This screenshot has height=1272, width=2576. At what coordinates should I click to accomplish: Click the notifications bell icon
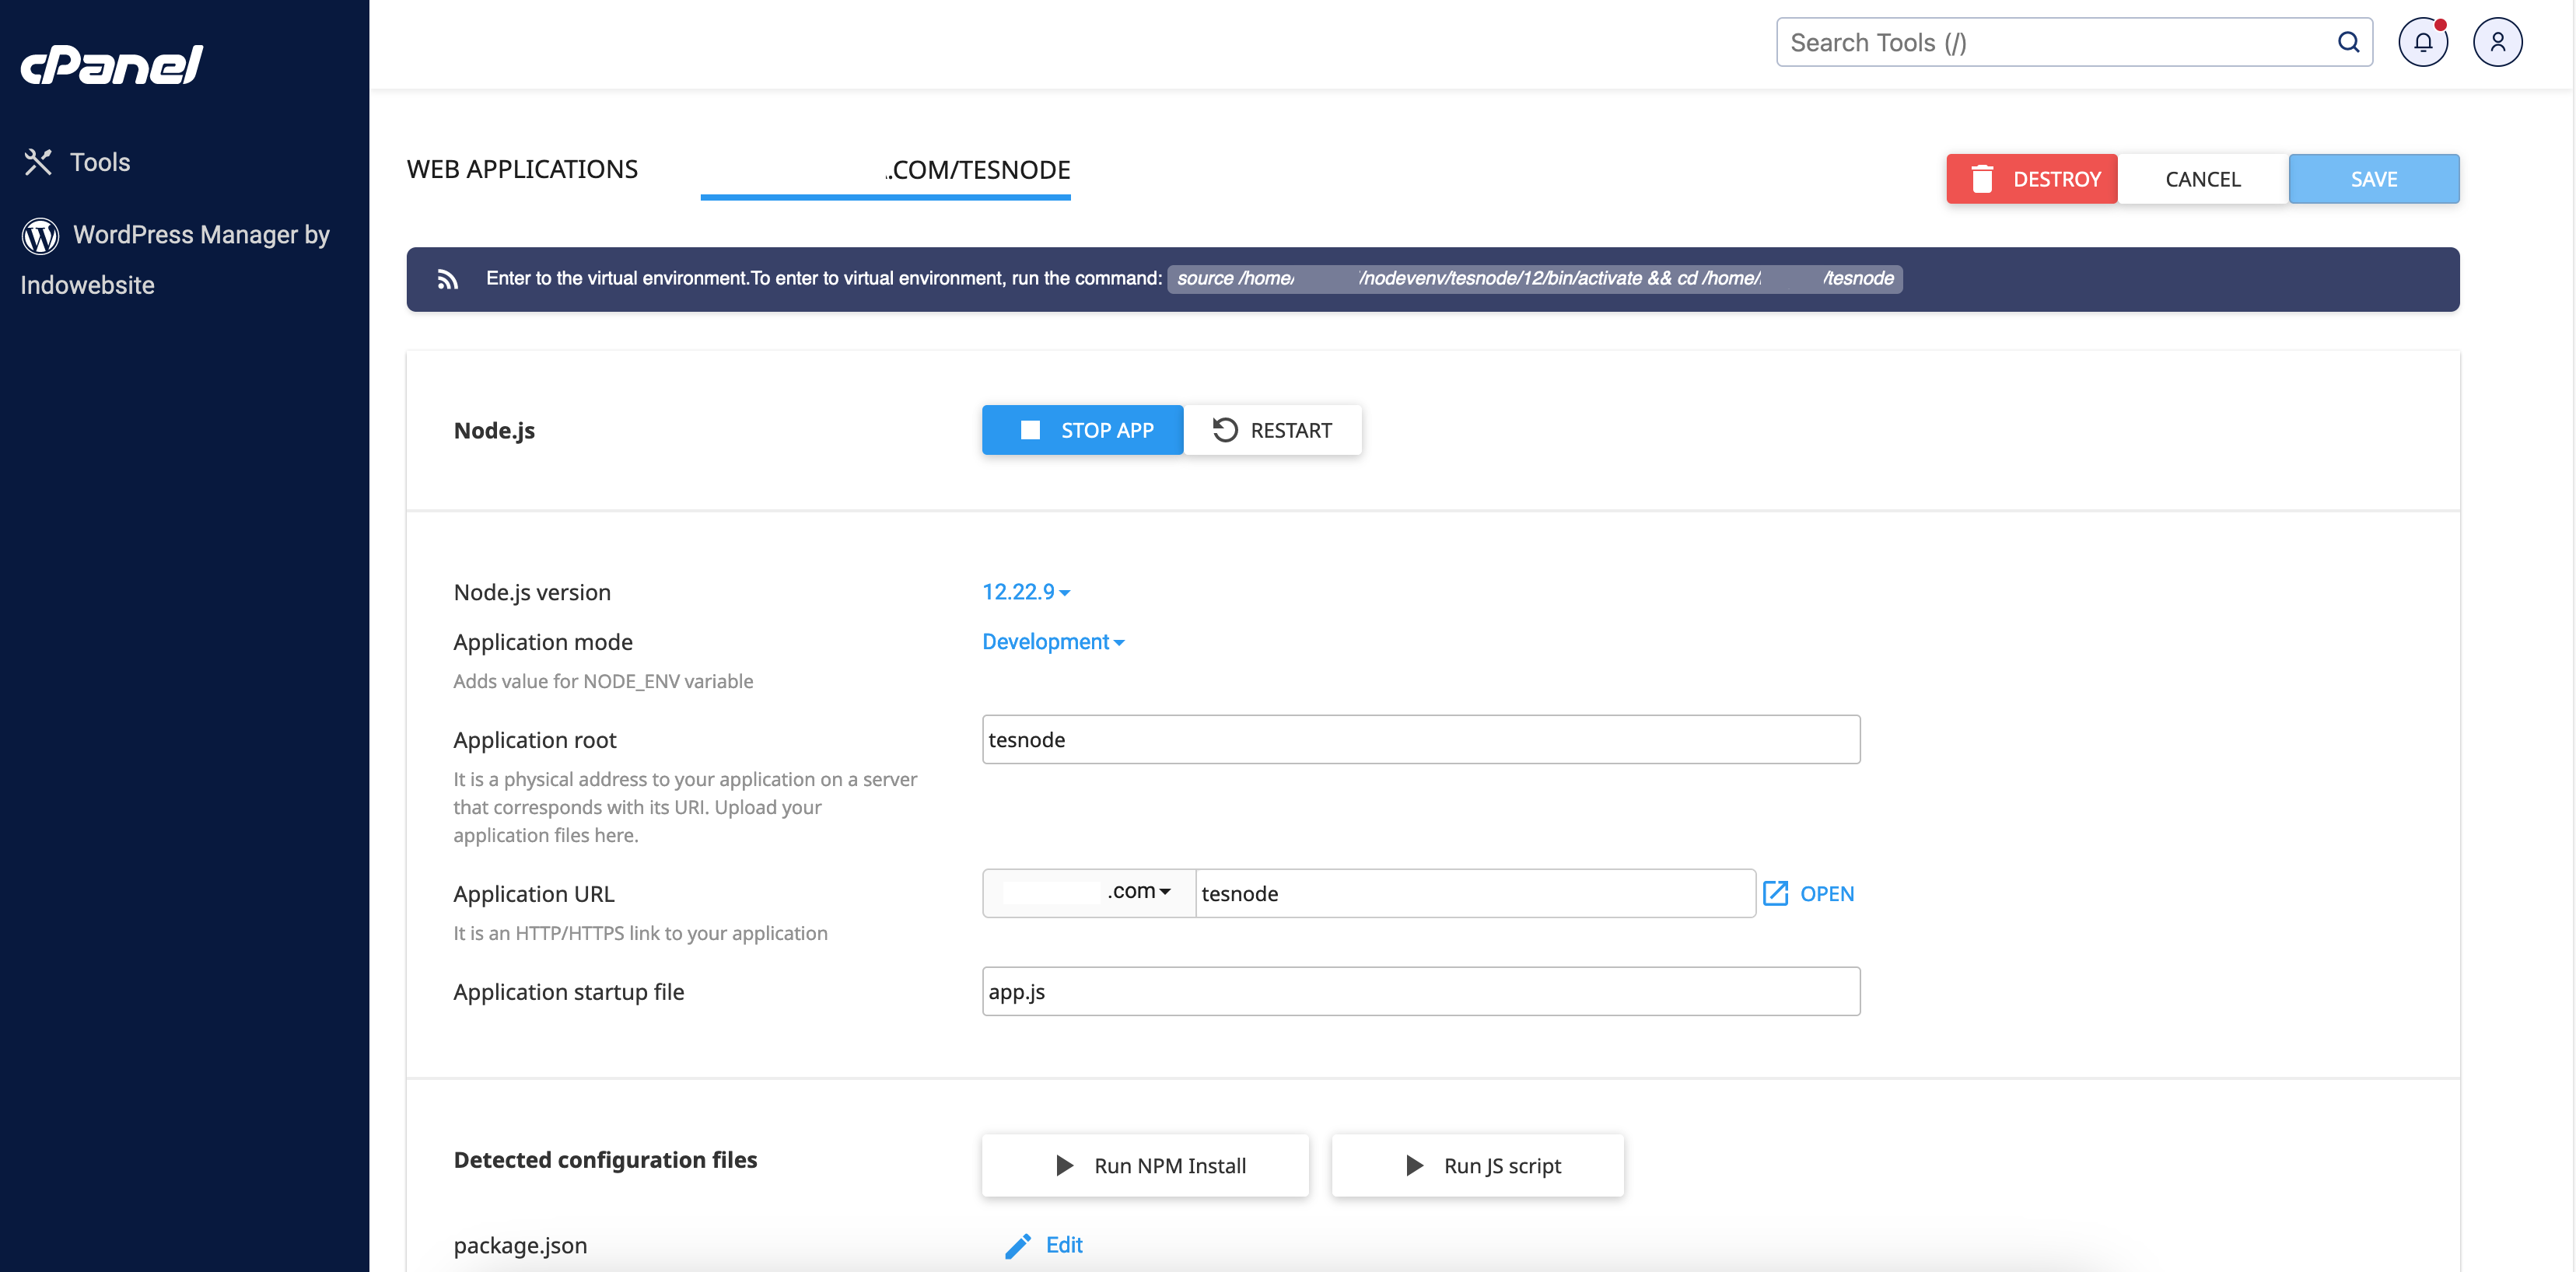[x=2422, y=42]
